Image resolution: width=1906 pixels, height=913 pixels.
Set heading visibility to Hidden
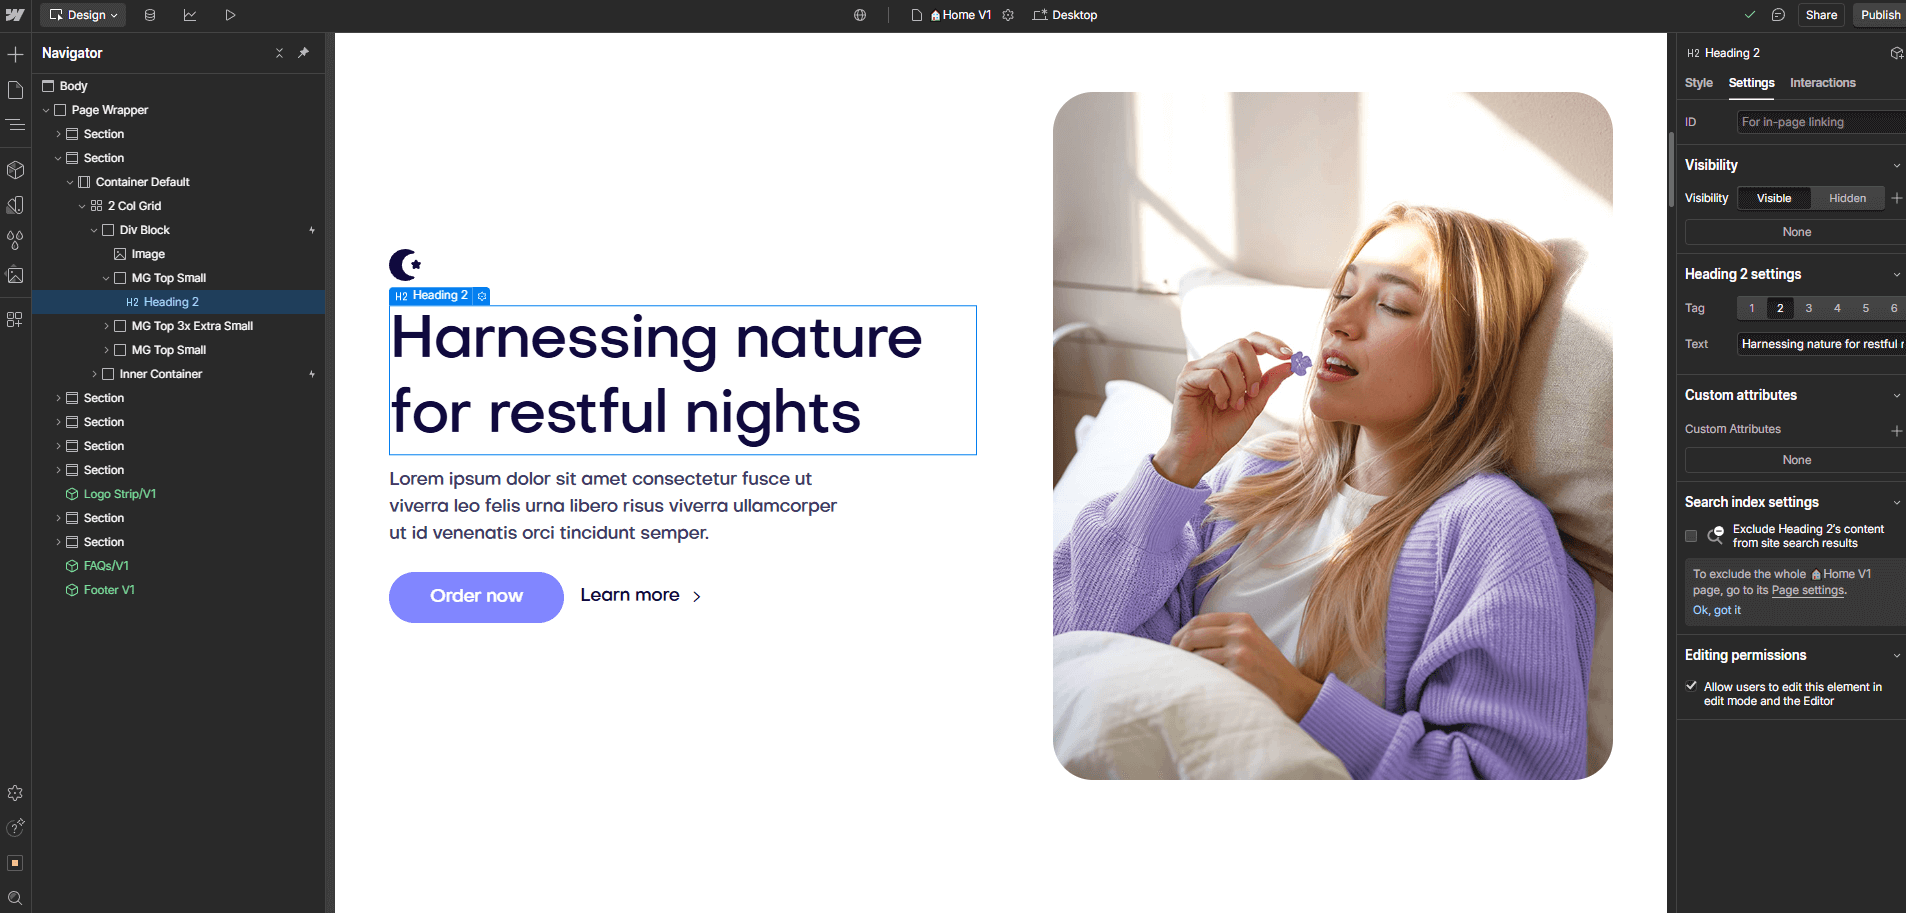pos(1846,198)
